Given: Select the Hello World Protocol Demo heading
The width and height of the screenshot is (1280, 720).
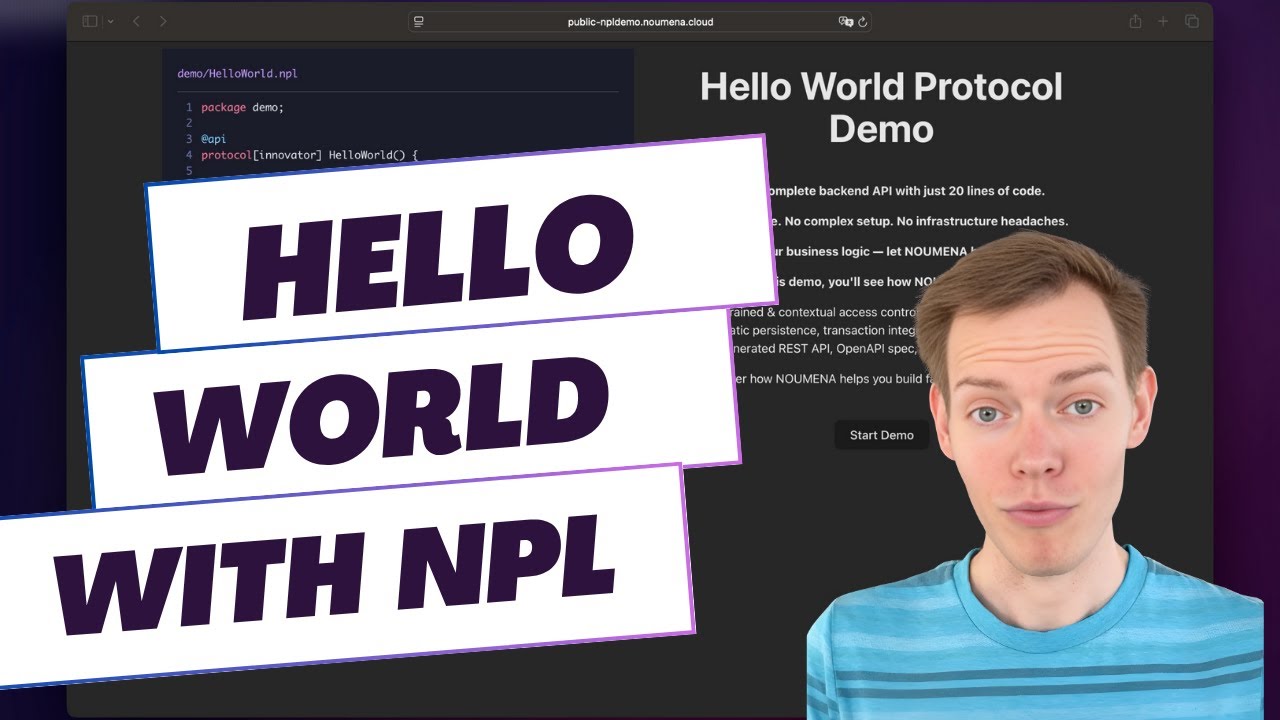Looking at the screenshot, I should tap(881, 108).
